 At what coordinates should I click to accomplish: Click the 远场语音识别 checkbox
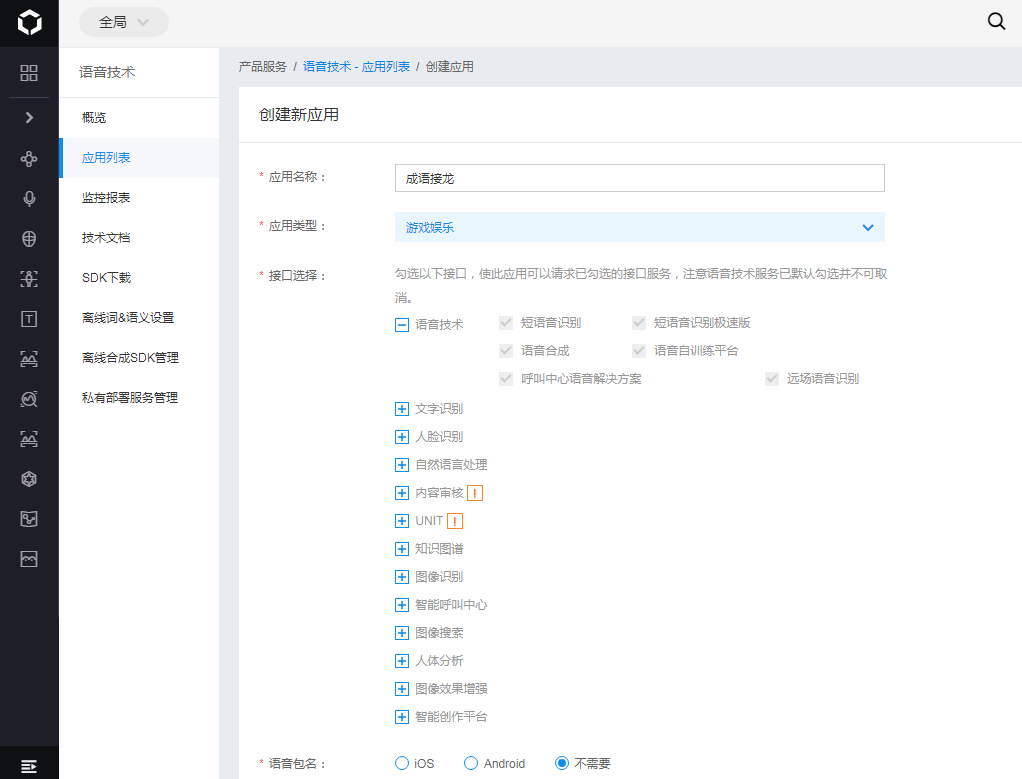click(772, 379)
